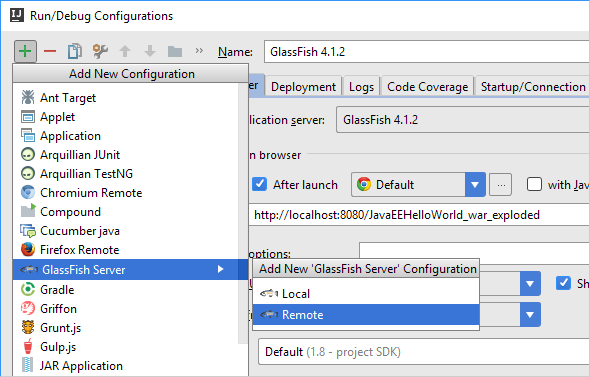Open the upper blue dropdown arrow beside Local
Image resolution: width=590 pixels, height=377 pixels.
pyautogui.click(x=530, y=283)
